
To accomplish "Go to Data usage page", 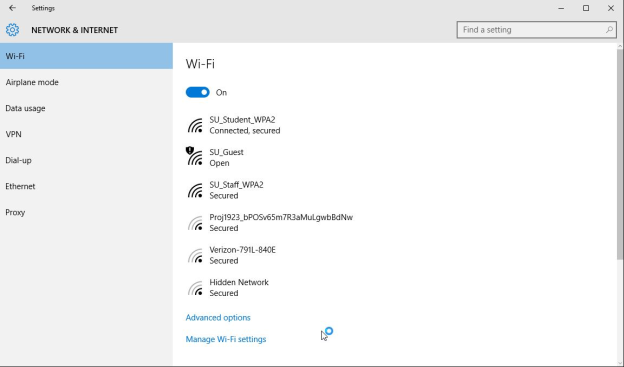I will point(86,108).
